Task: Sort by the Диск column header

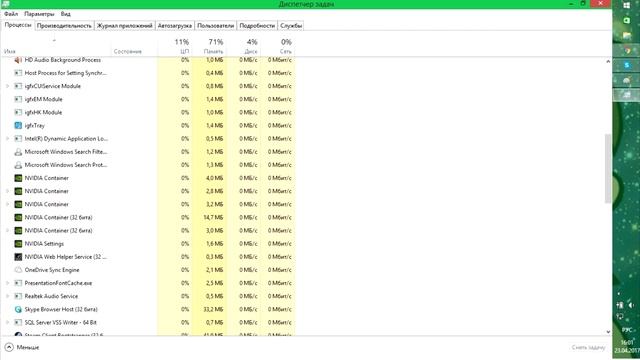Action: coord(243,46)
